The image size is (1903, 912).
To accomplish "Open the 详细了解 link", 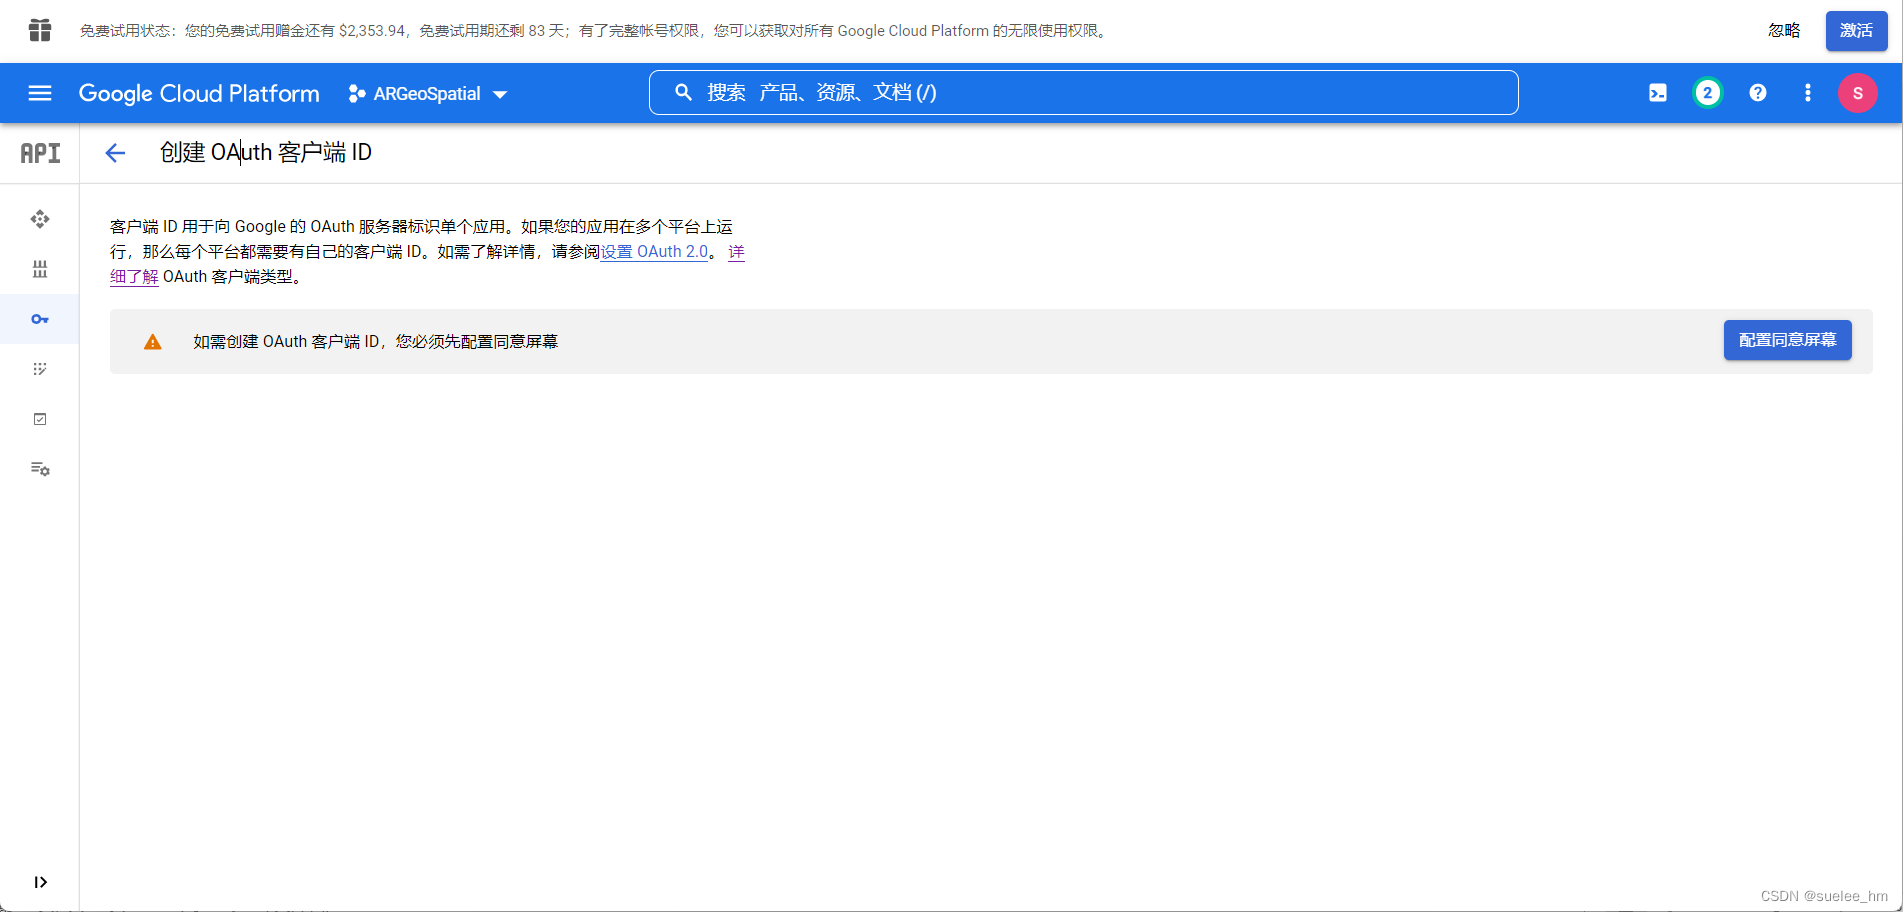I will 134,277.
